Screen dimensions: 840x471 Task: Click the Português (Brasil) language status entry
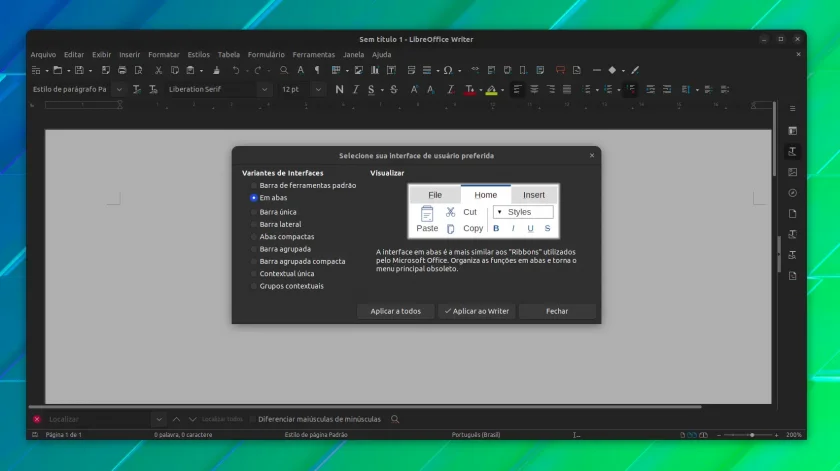[x=476, y=435]
